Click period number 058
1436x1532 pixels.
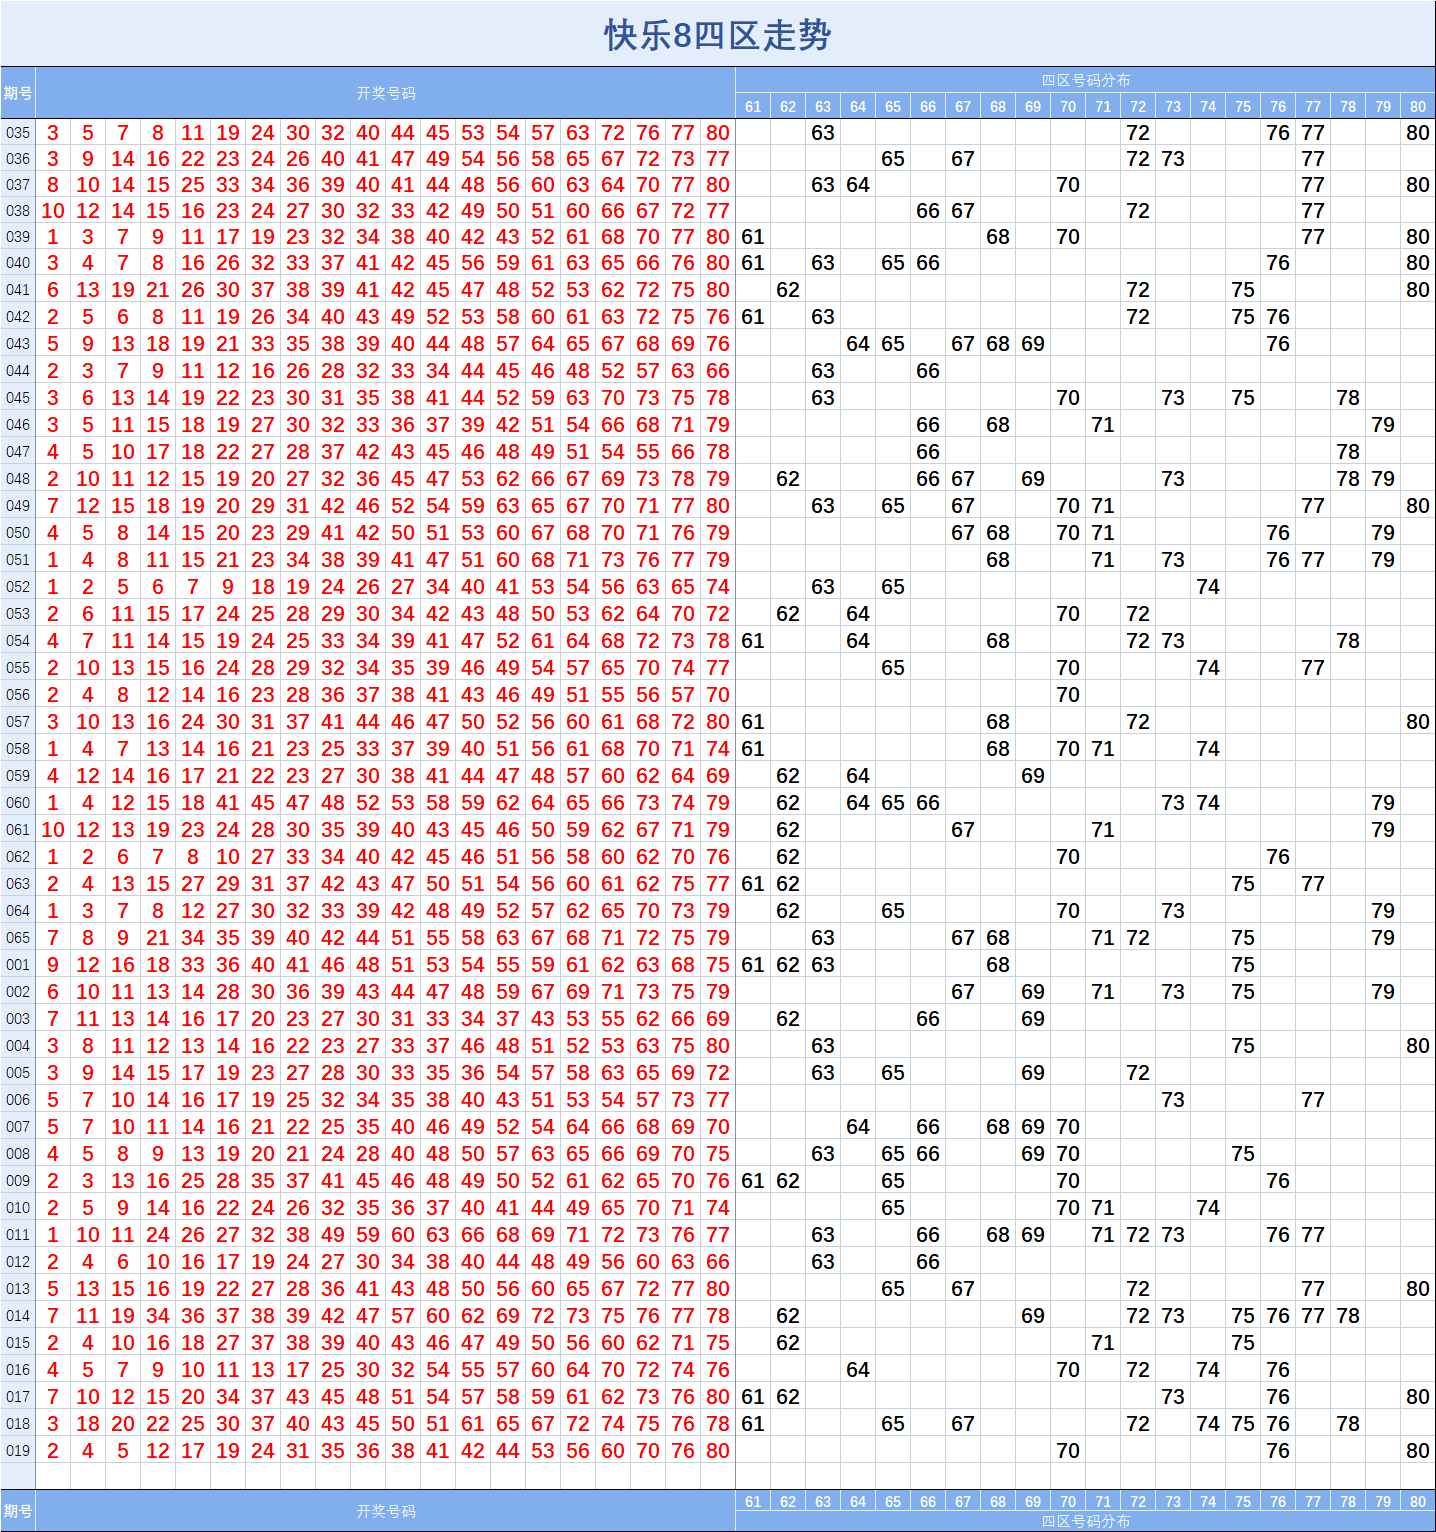point(18,749)
